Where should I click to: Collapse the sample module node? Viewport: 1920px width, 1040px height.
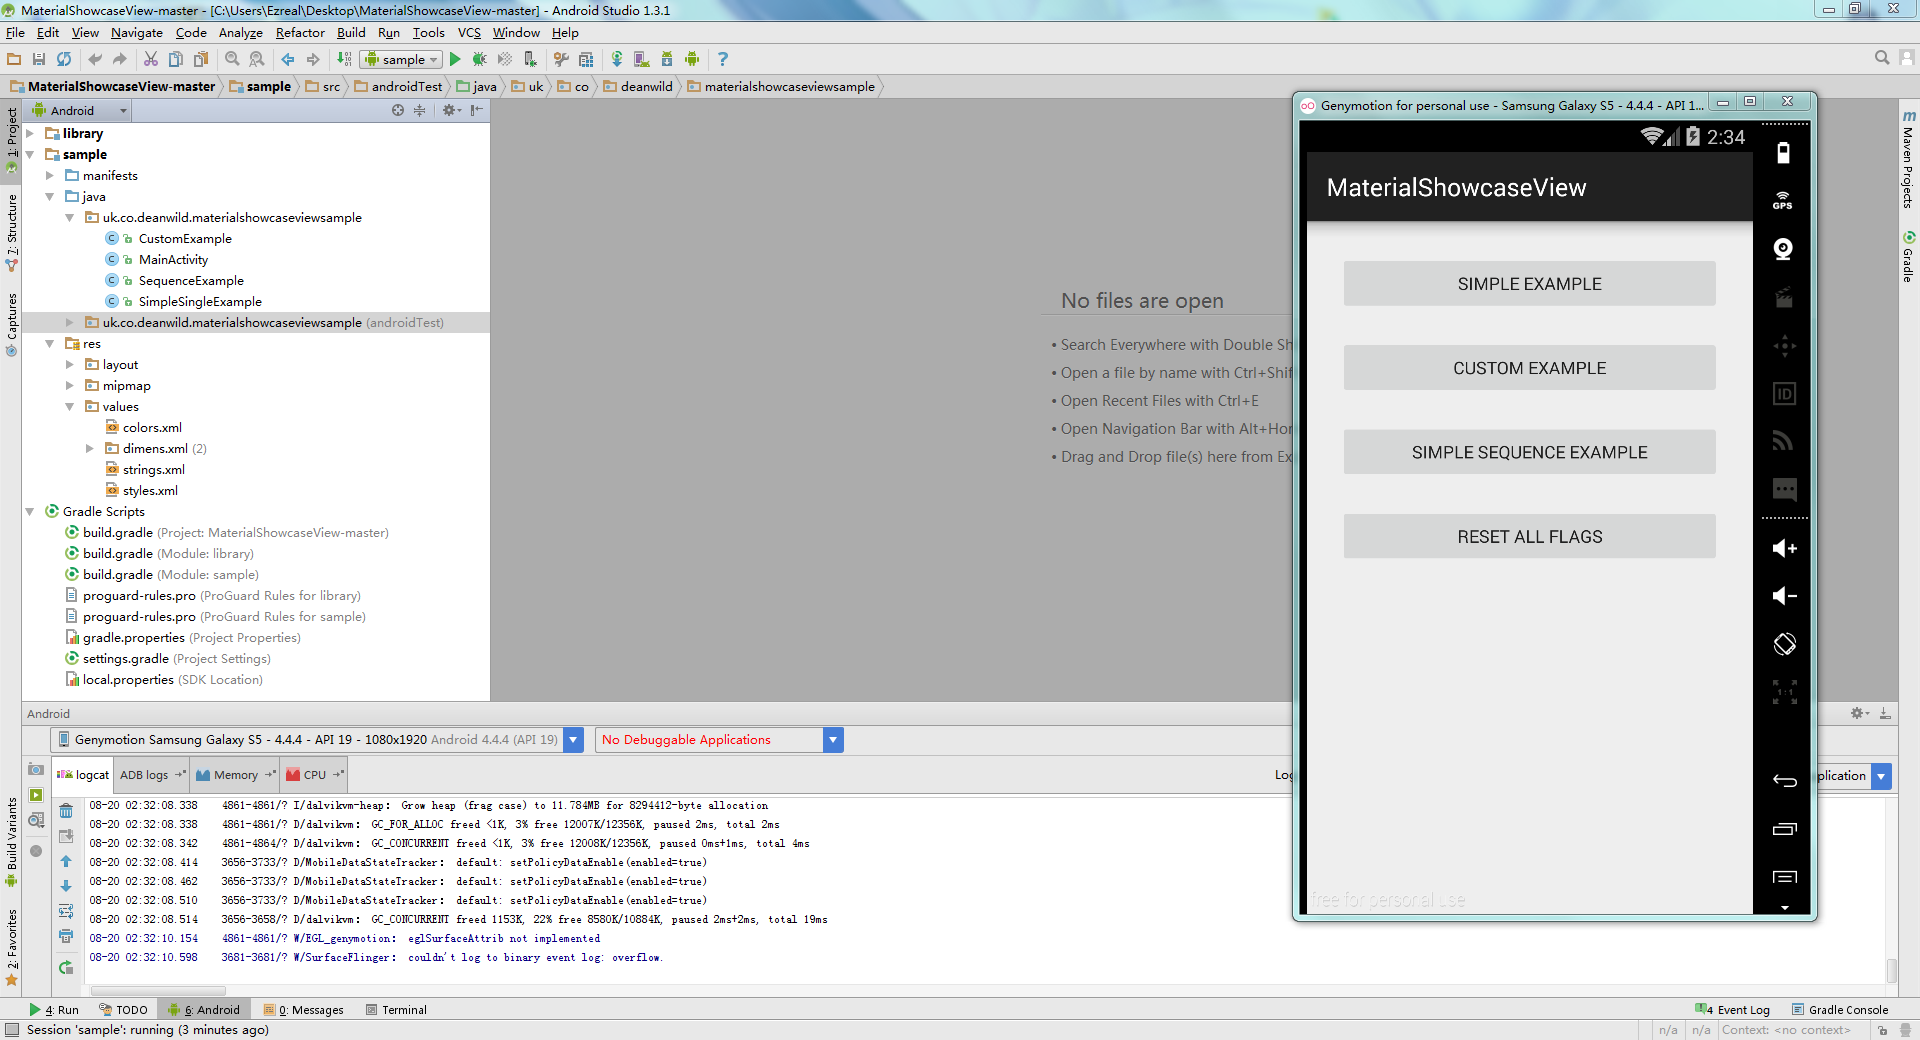coord(30,154)
